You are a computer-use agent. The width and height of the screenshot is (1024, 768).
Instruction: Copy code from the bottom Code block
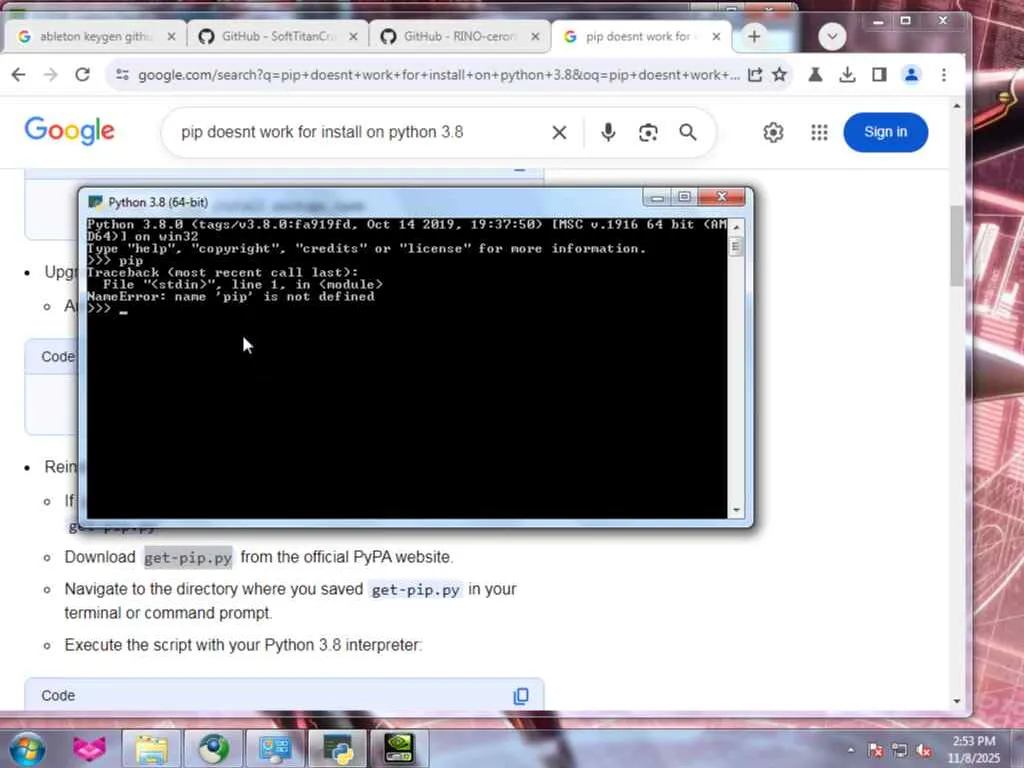click(x=520, y=696)
